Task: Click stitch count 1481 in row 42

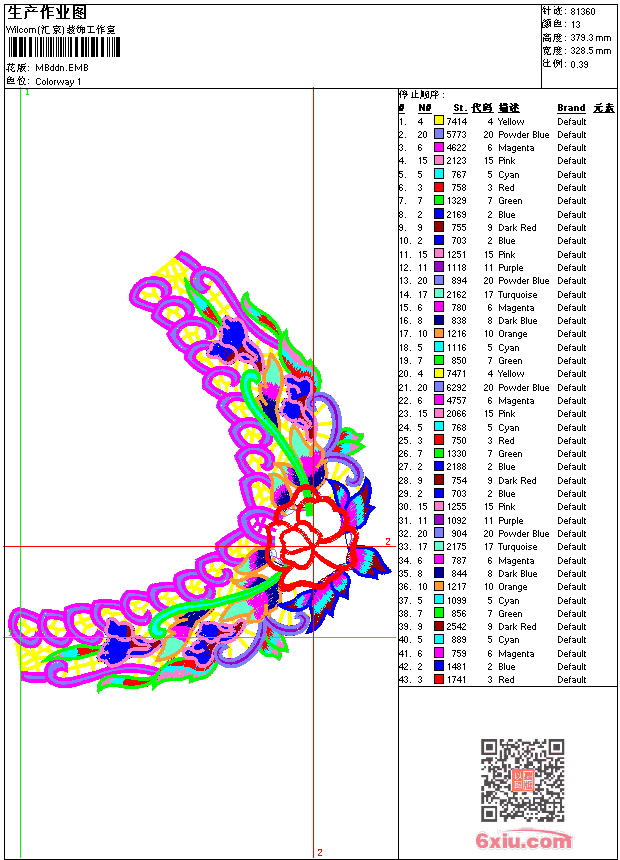Action: [456, 666]
